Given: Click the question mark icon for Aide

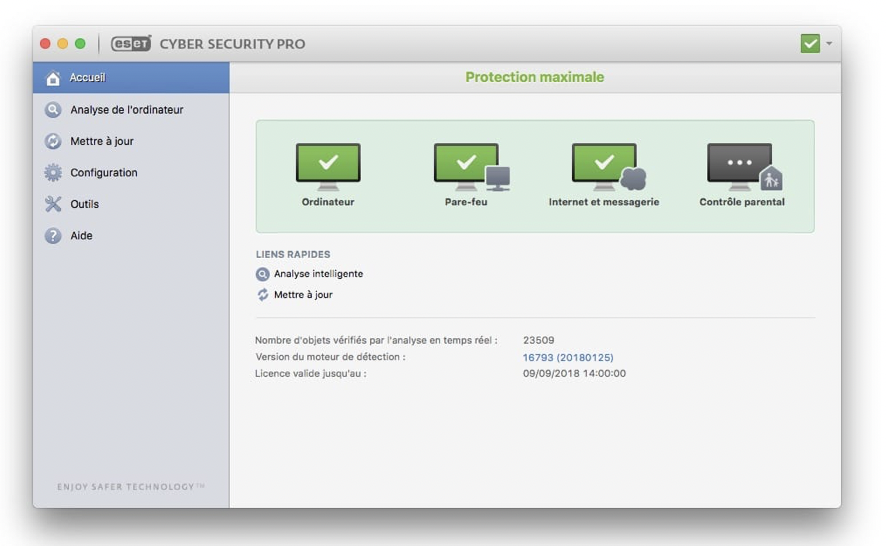Looking at the screenshot, I should (x=53, y=236).
